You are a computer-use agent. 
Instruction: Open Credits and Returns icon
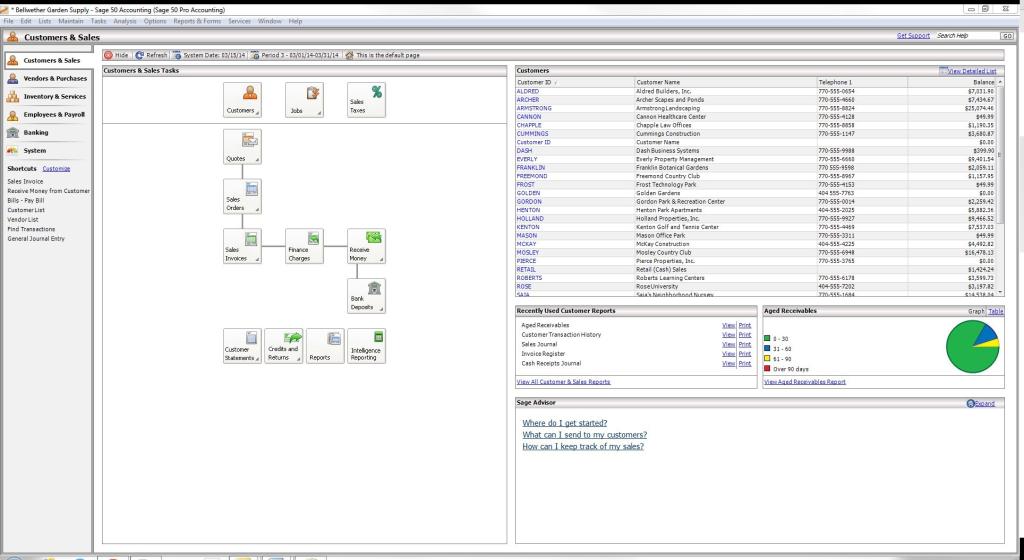285,346
